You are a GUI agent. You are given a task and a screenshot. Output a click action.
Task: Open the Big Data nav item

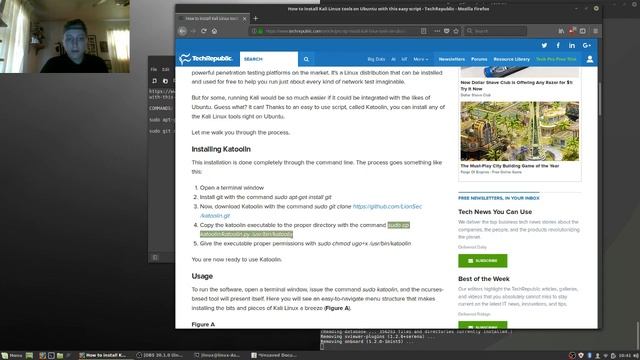click(376, 59)
